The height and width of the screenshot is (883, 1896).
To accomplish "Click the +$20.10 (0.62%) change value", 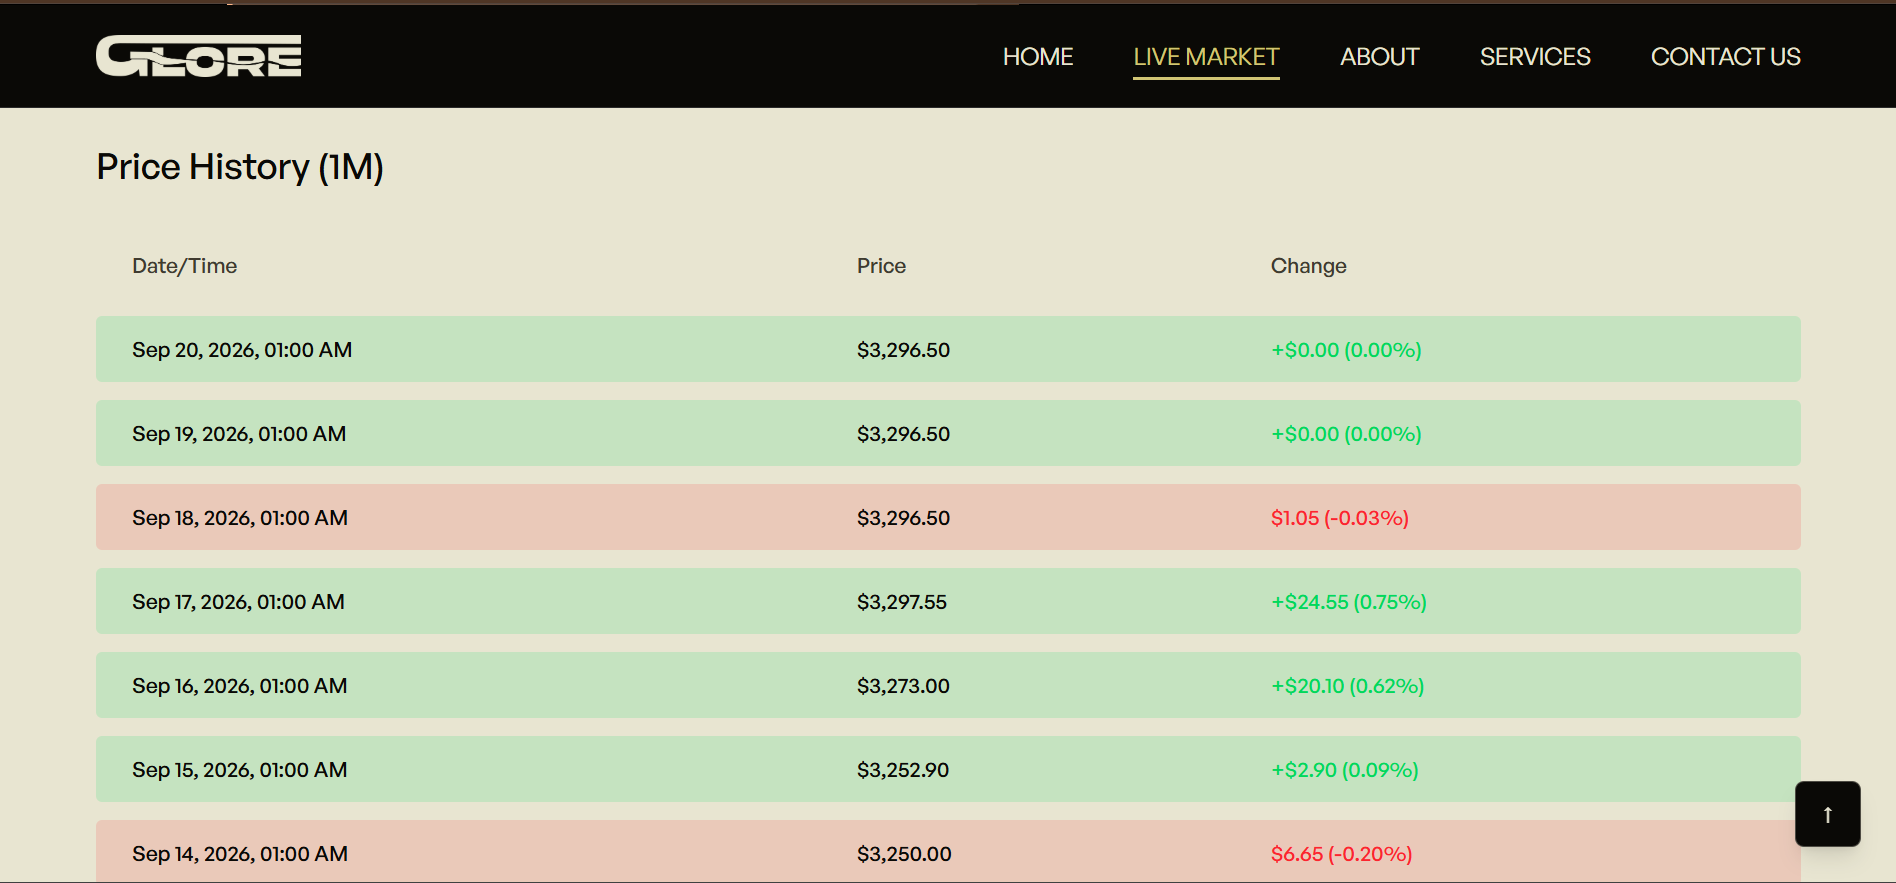I will click(x=1348, y=686).
